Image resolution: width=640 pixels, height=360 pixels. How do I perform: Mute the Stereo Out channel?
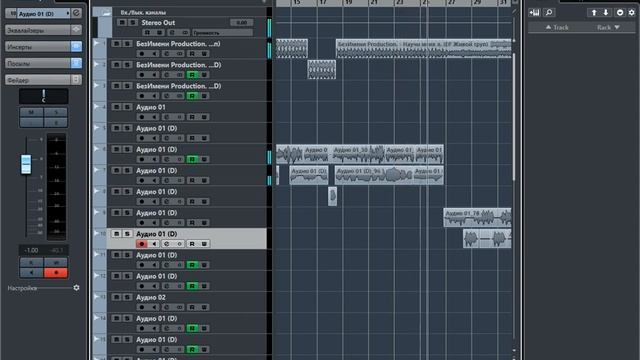point(122,22)
